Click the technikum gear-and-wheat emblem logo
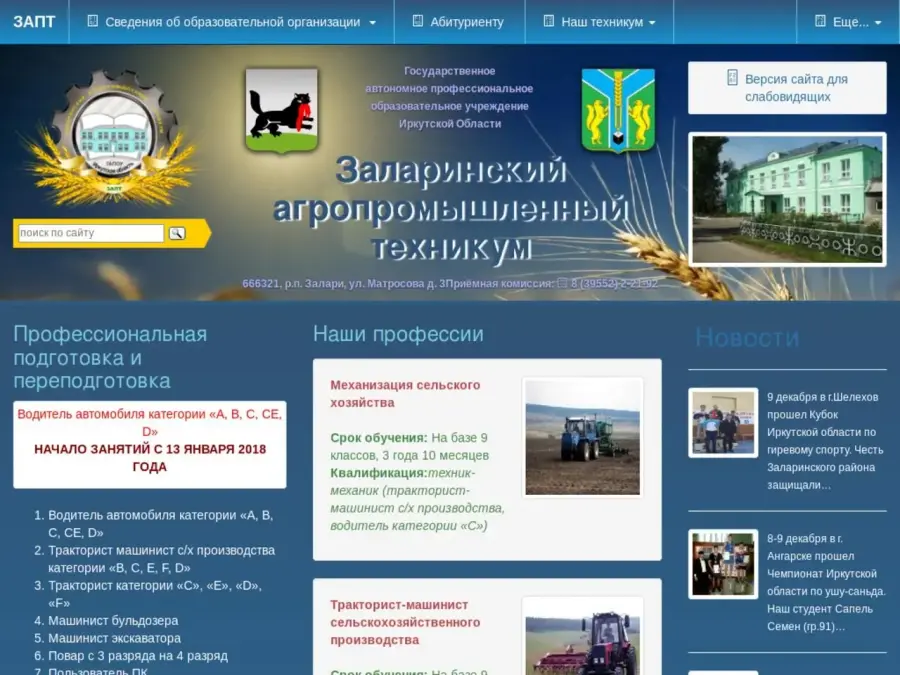 [x=113, y=136]
